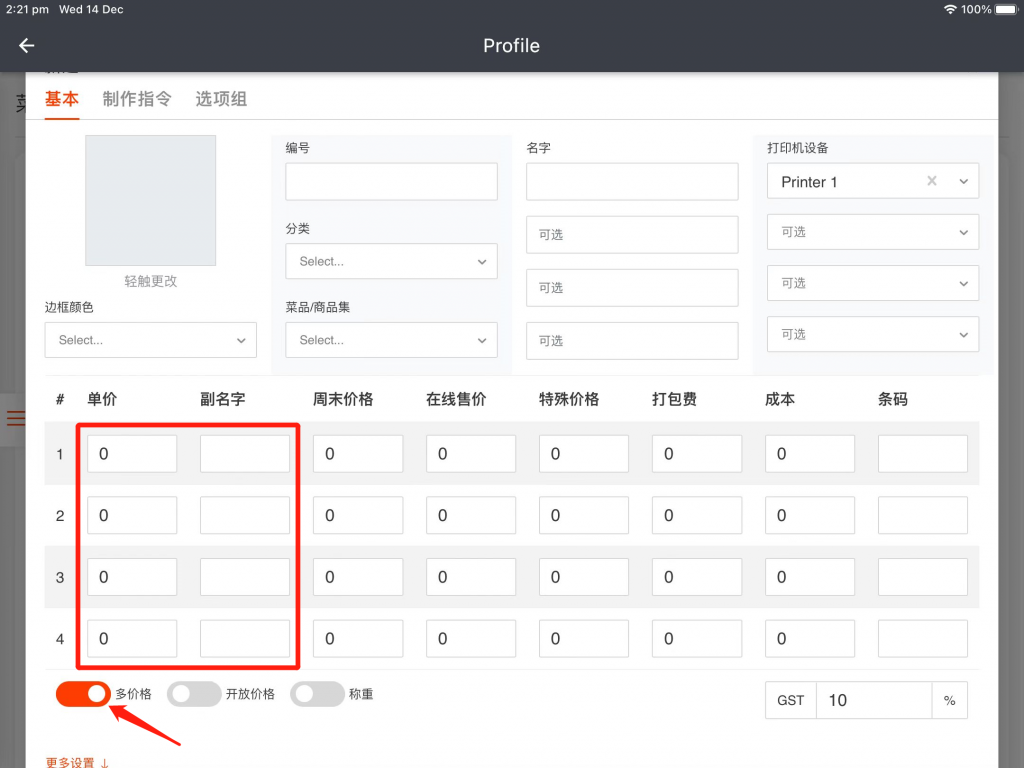
Task: Focus the first optional 名字 field
Action: click(x=632, y=234)
